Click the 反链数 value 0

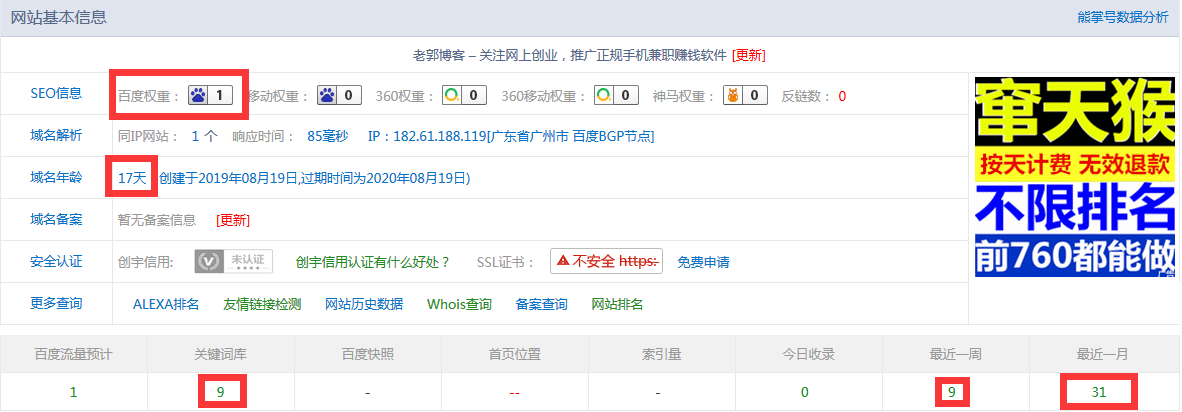click(842, 96)
